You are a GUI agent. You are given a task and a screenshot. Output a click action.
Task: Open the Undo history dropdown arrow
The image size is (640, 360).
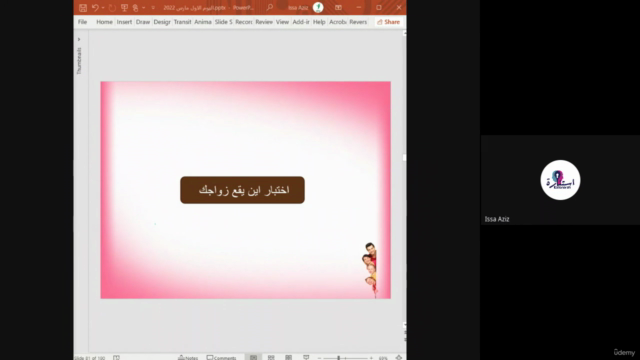coord(103,8)
